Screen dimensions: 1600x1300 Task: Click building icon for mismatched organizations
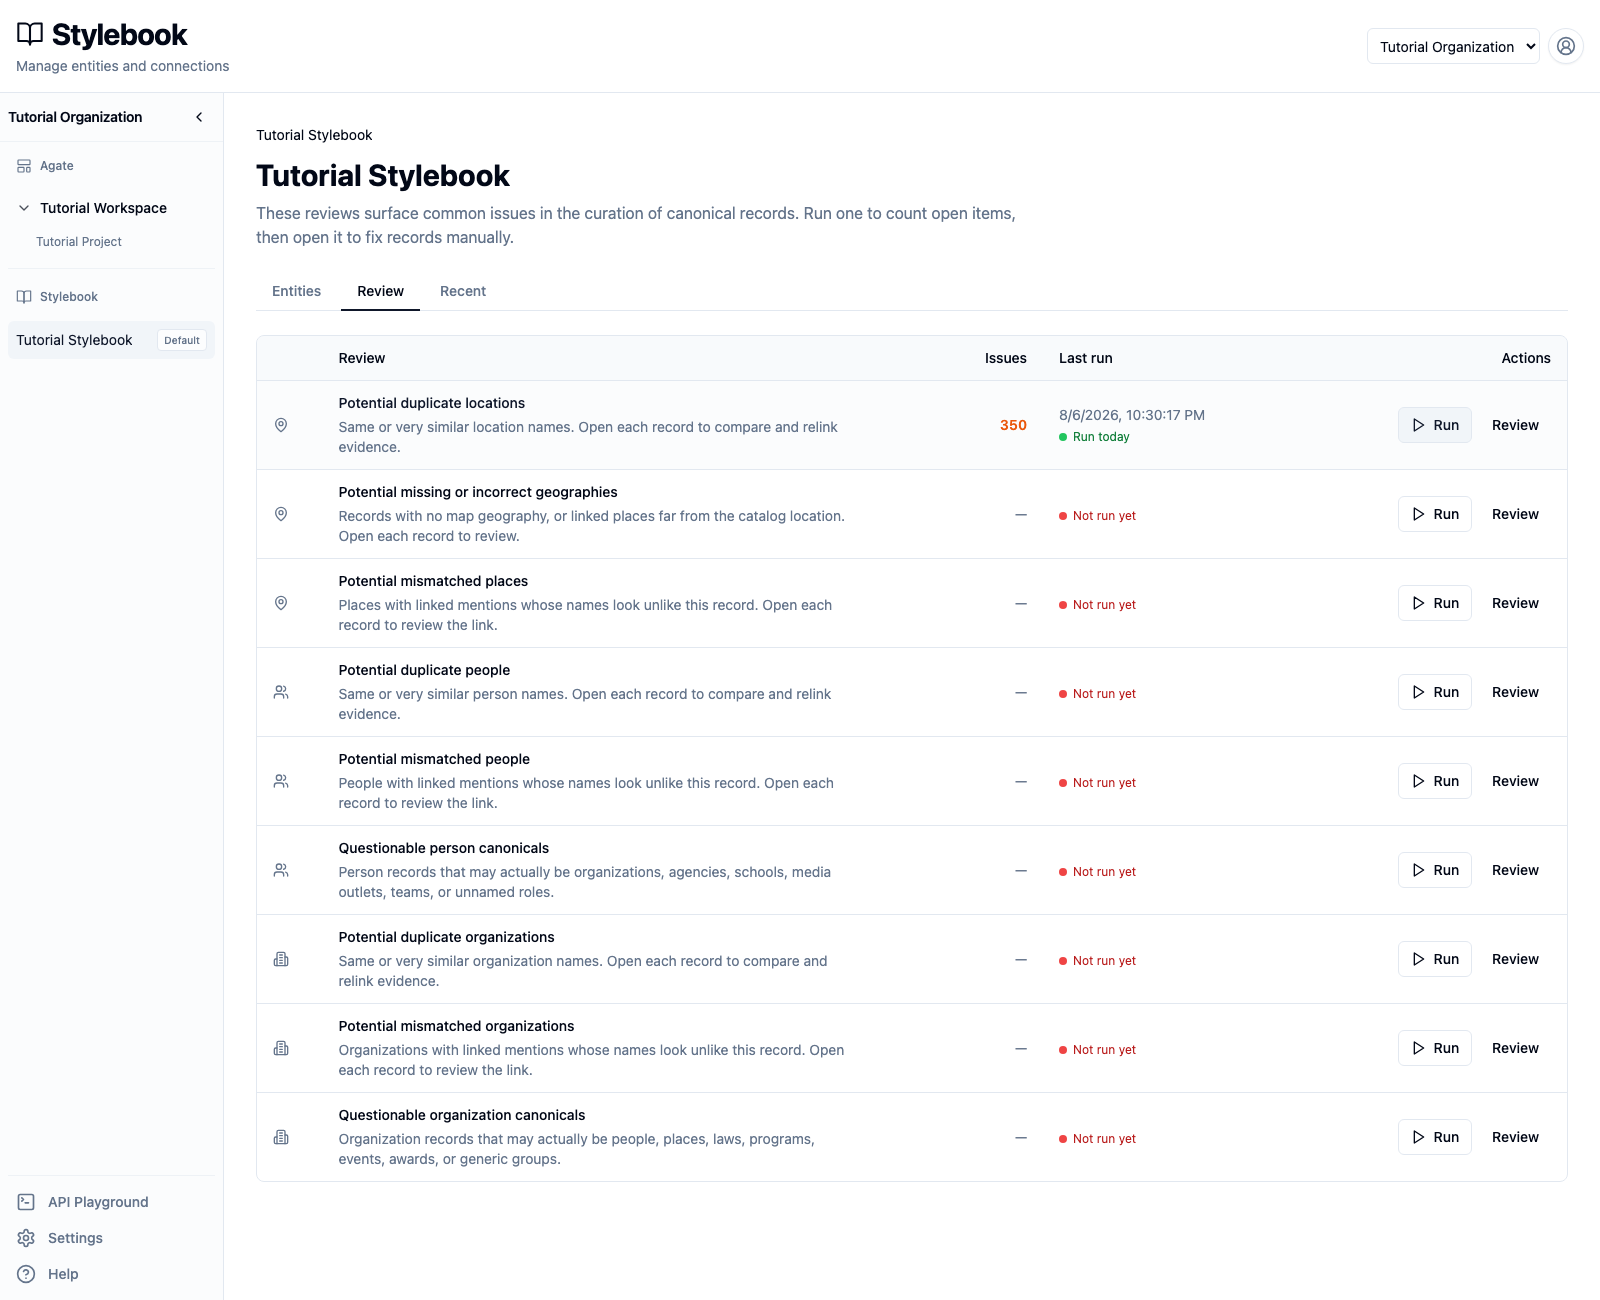281,1048
